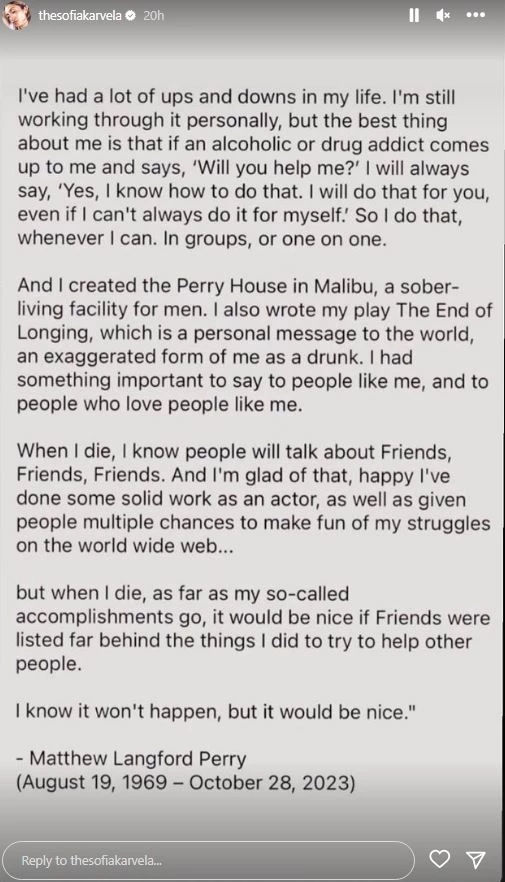Viewport: 505px width, 882px height.
Task: Click the "world wide web..." line
Action: click(x=125, y=546)
